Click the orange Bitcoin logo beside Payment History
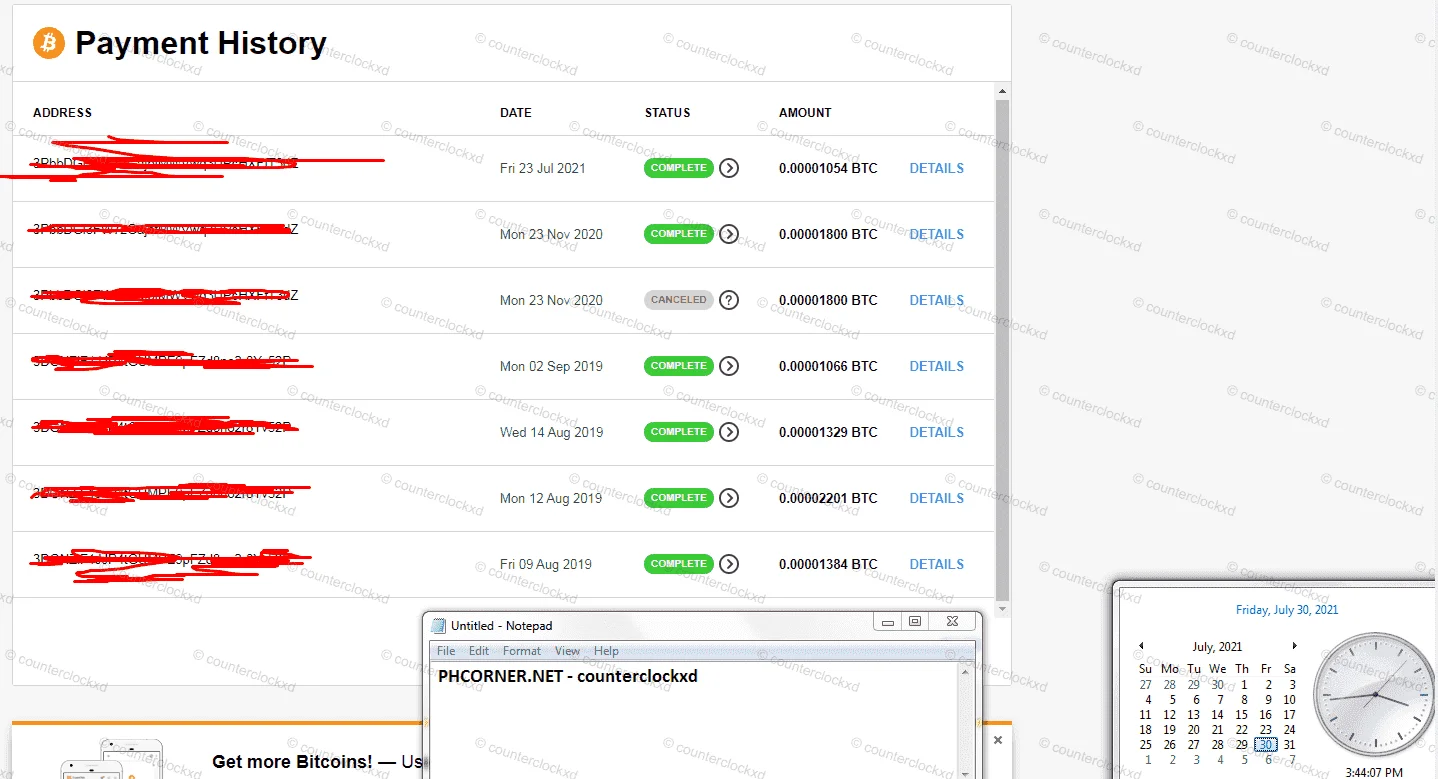The height and width of the screenshot is (779, 1438). [49, 43]
